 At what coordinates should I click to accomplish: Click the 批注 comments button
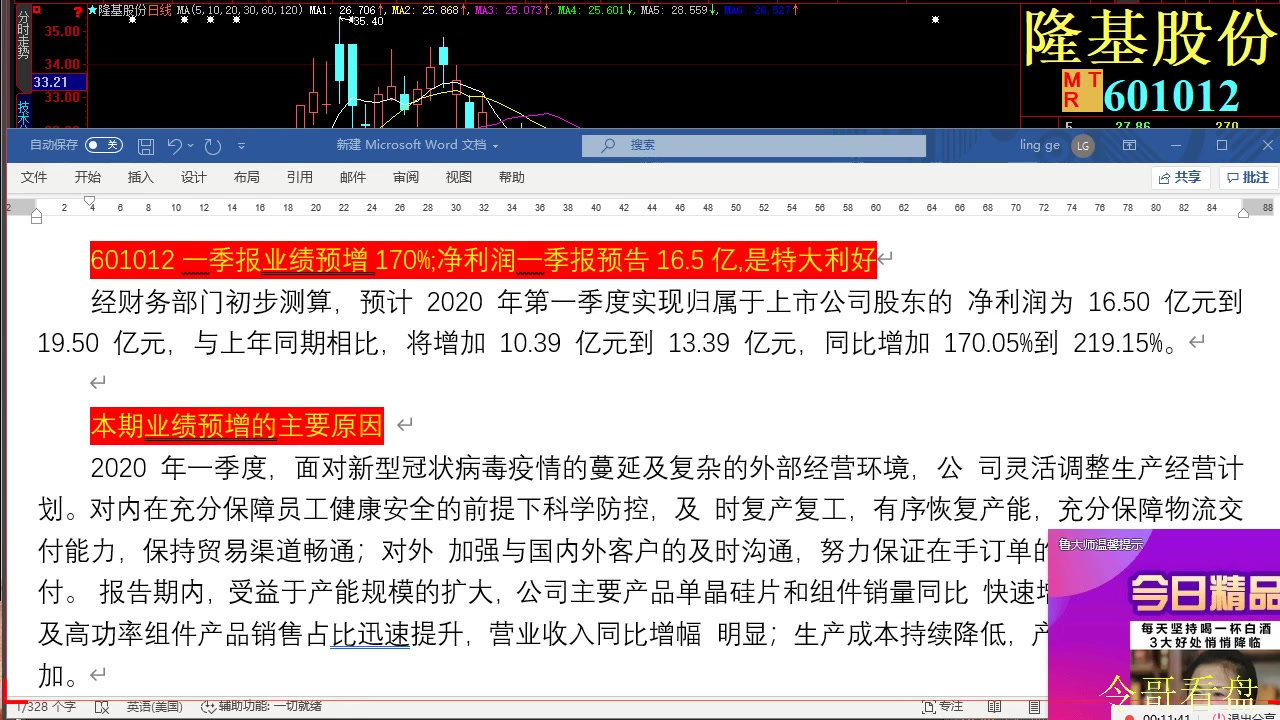tap(1247, 177)
